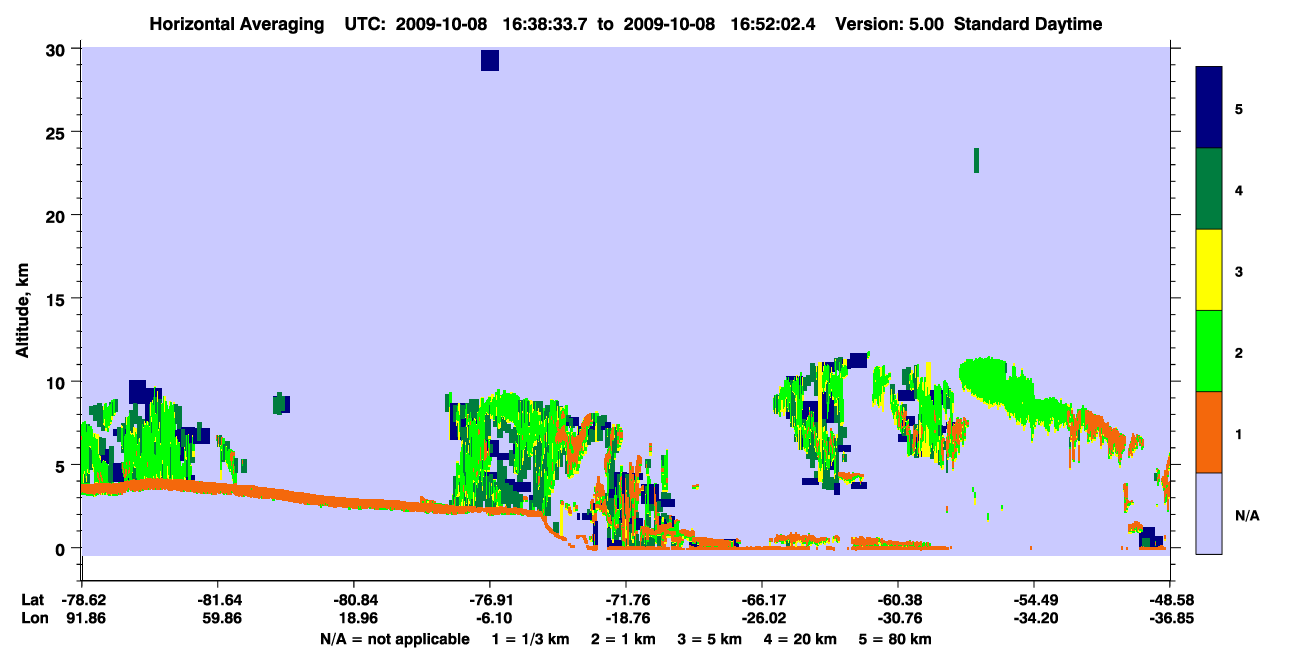Click the colorbar label 'N/A'

(1246, 515)
